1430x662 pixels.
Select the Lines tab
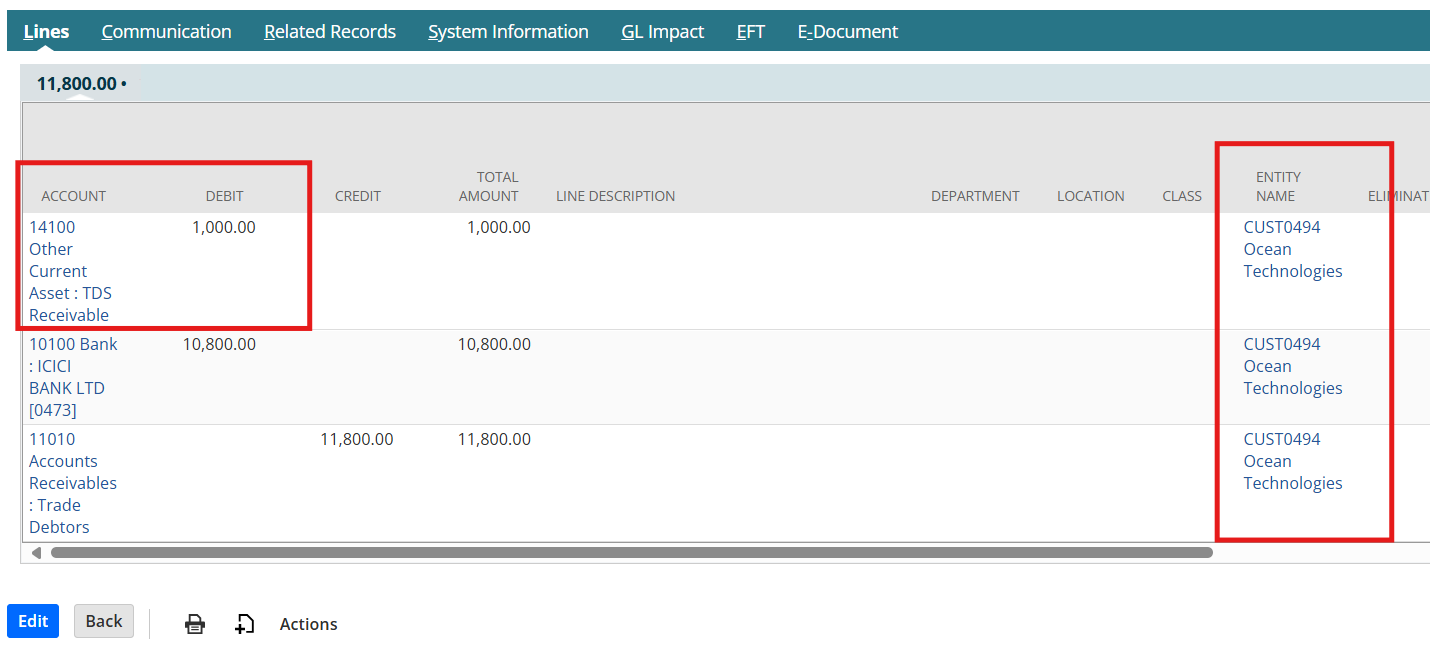pyautogui.click(x=46, y=32)
